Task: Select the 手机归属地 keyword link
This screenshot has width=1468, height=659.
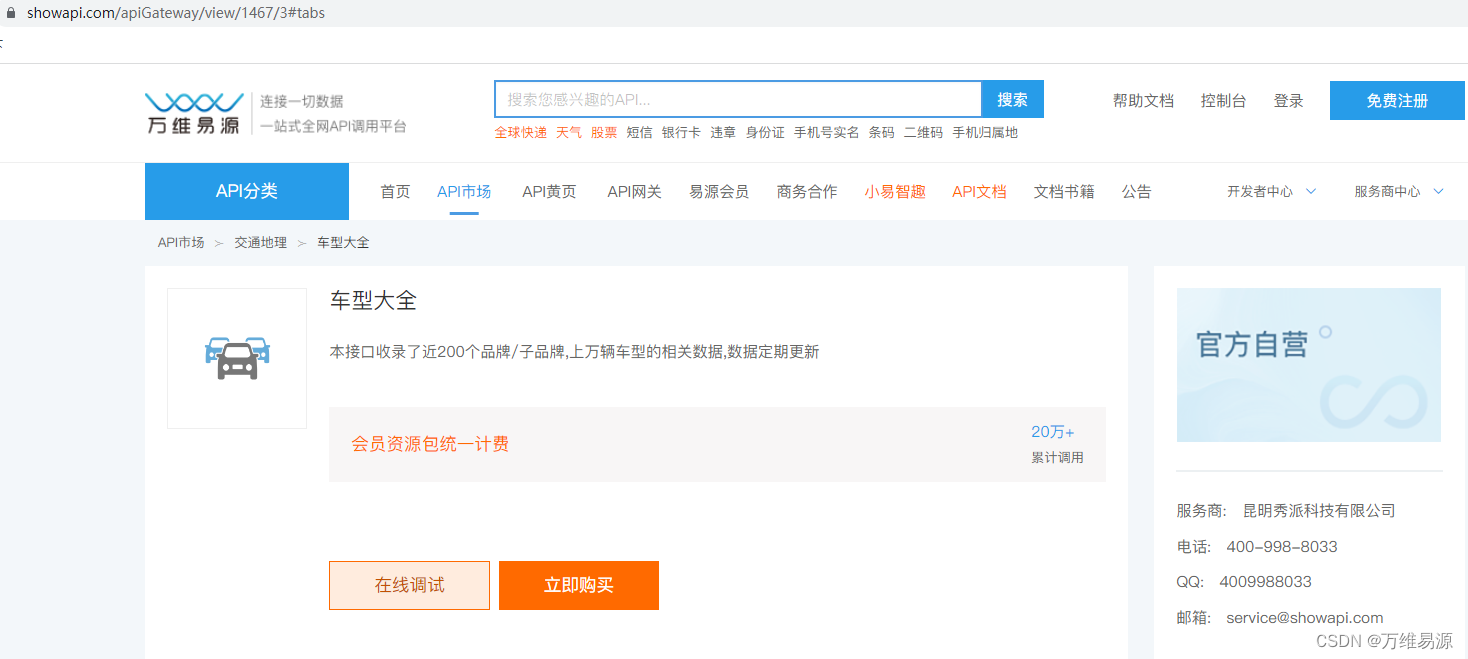Action: [x=985, y=132]
